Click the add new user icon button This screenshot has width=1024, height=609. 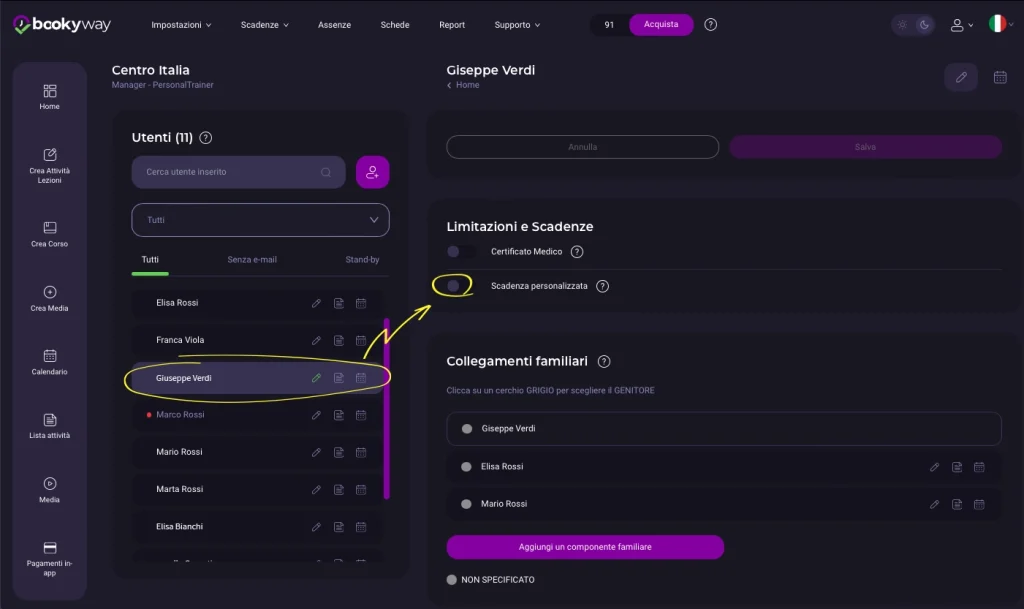click(x=372, y=172)
